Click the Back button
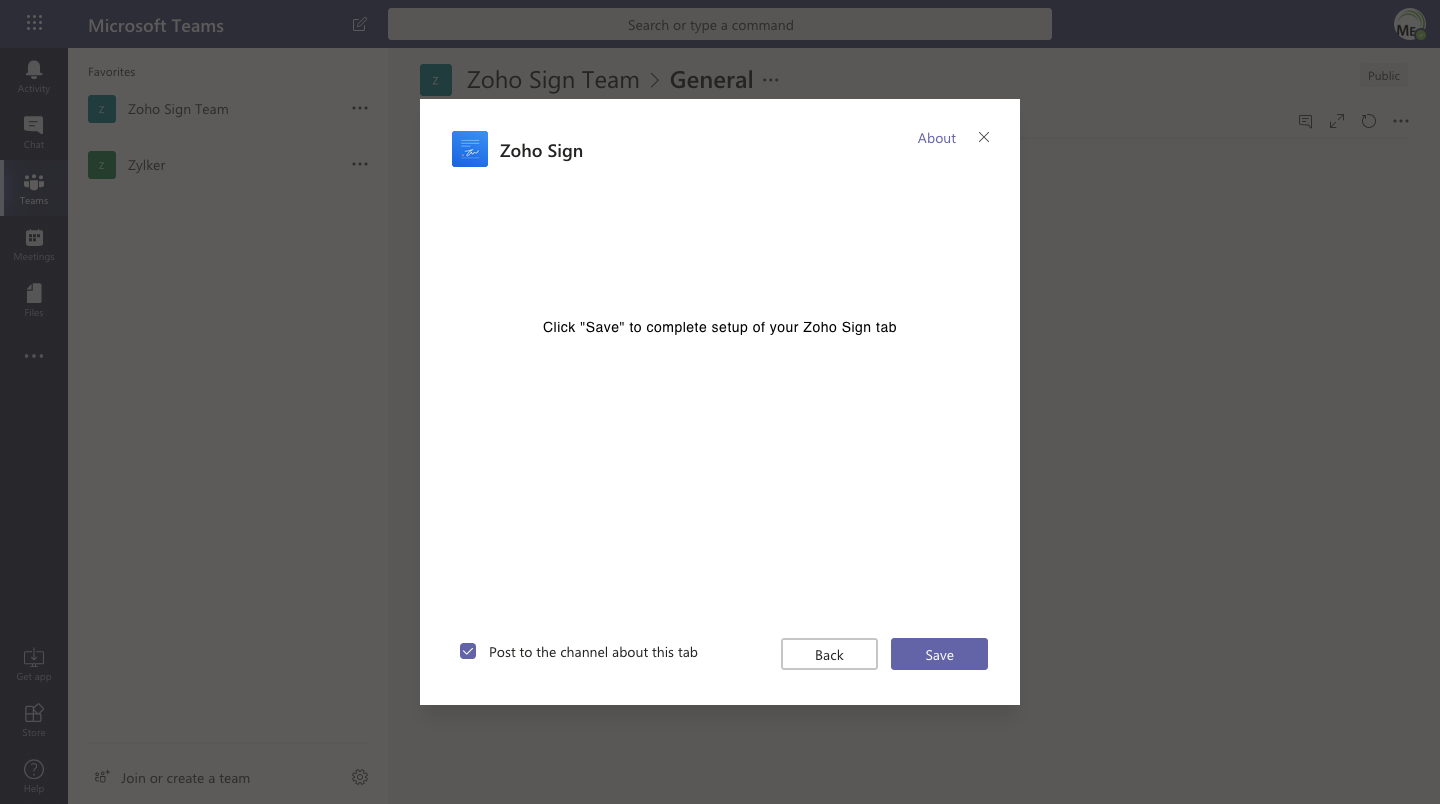The width and height of the screenshot is (1440, 804). pos(829,654)
